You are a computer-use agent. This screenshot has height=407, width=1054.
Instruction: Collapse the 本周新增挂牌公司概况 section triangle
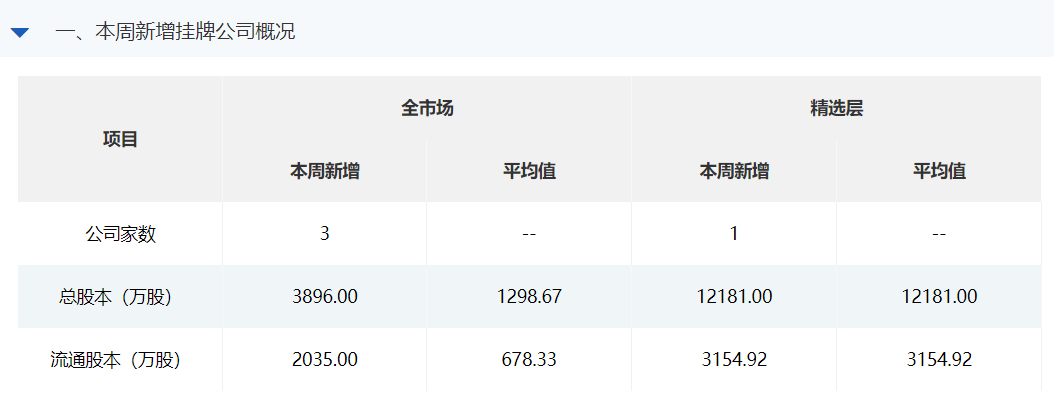20,33
